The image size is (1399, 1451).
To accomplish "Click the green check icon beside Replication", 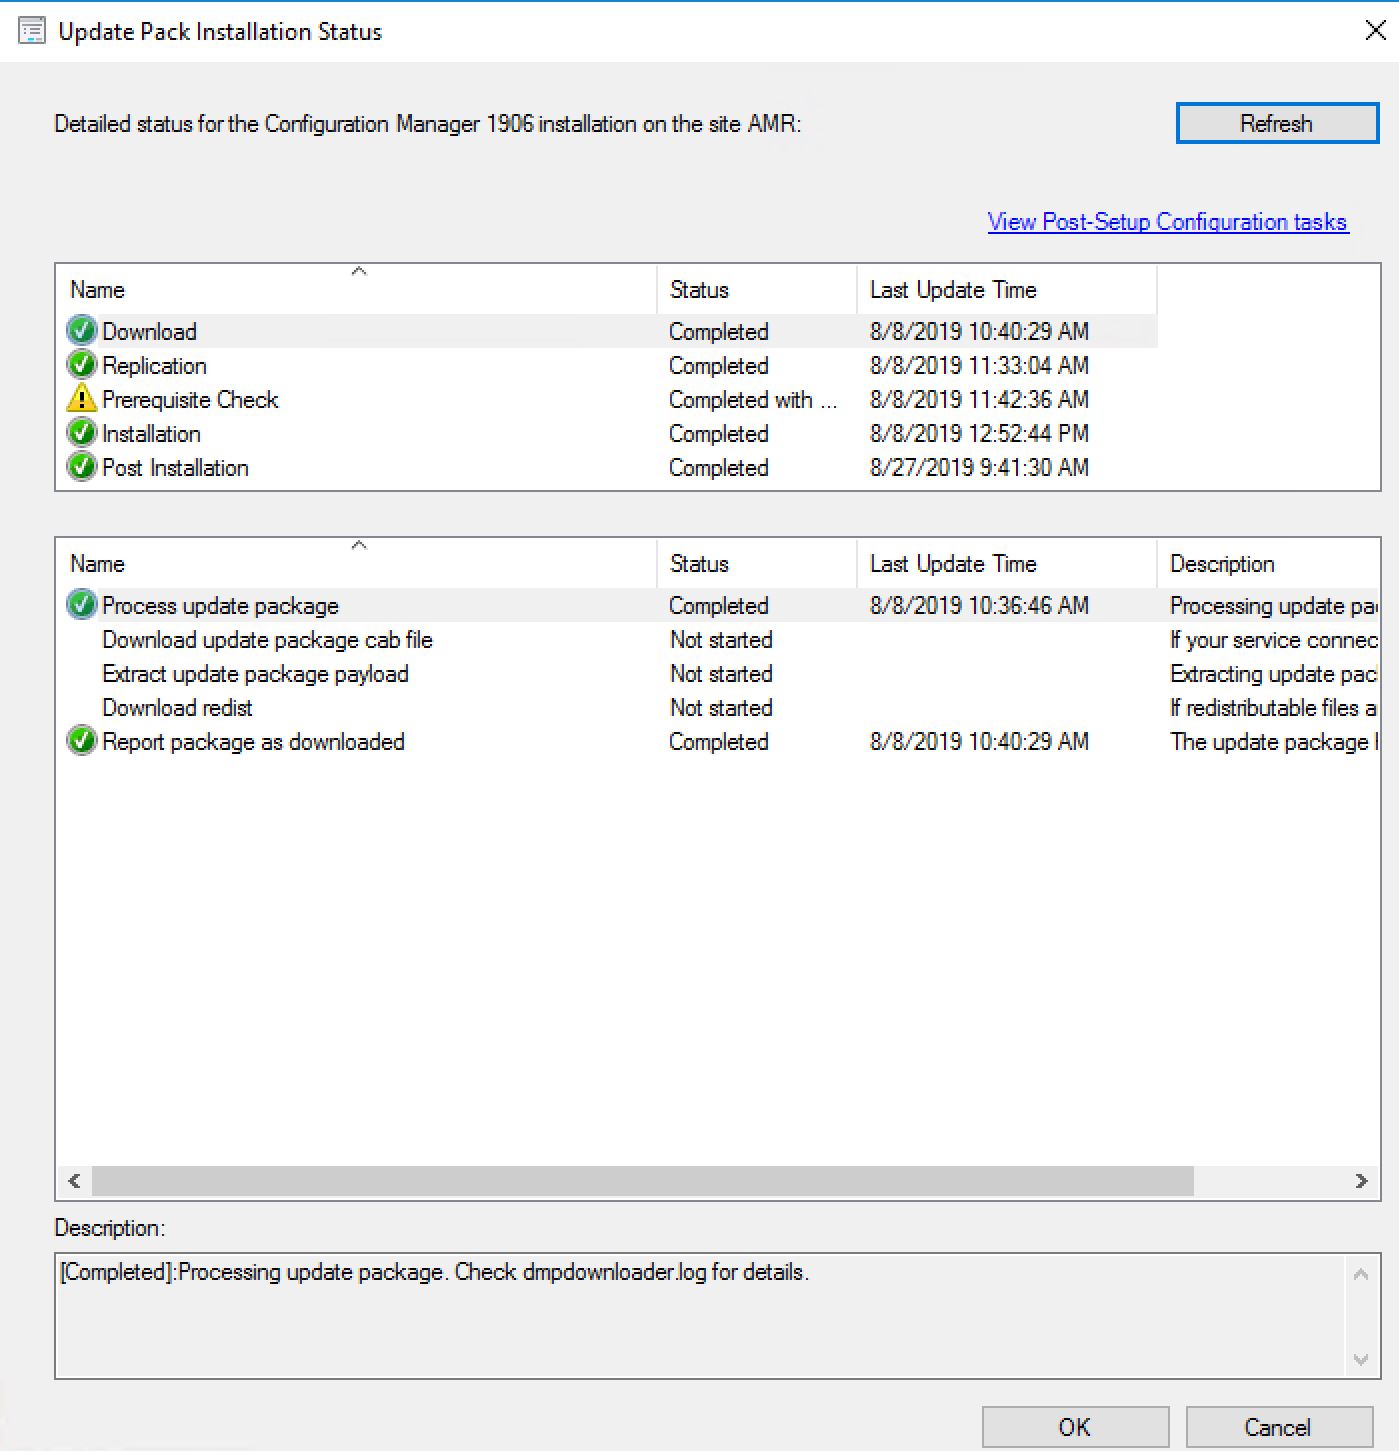I will tap(81, 365).
